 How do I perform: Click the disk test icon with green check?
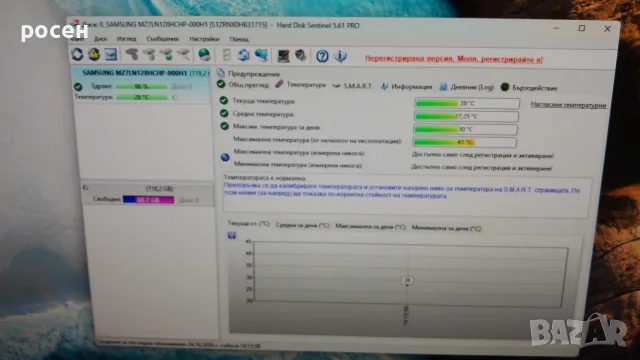pyautogui.click(x=166, y=54)
